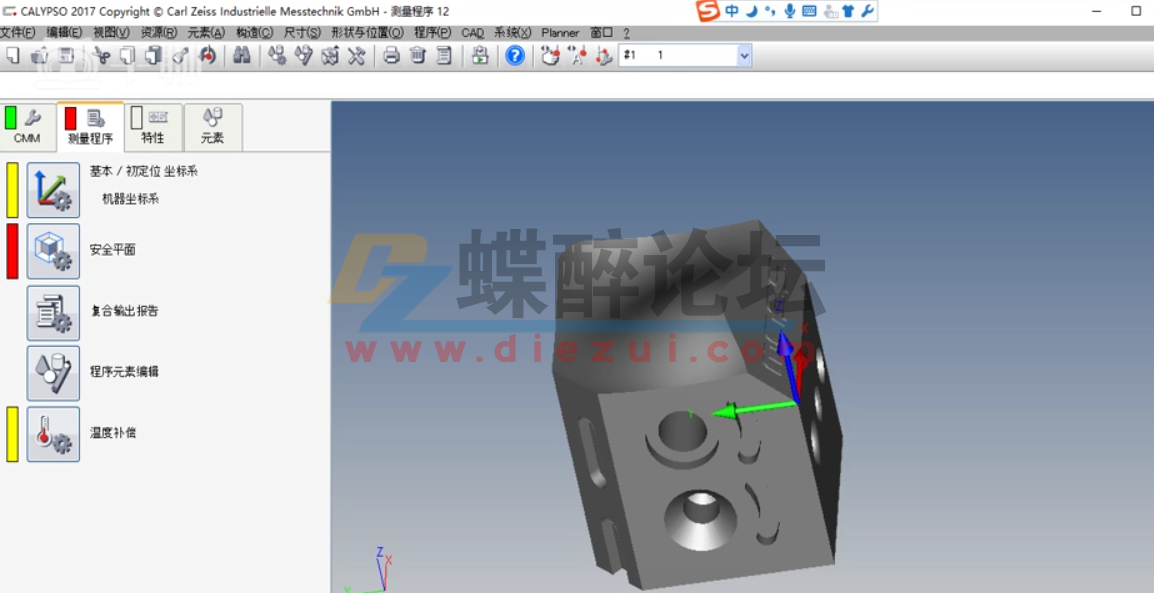The height and width of the screenshot is (593, 1154).
Task: Switch to the 特性 tab
Action: 154,126
